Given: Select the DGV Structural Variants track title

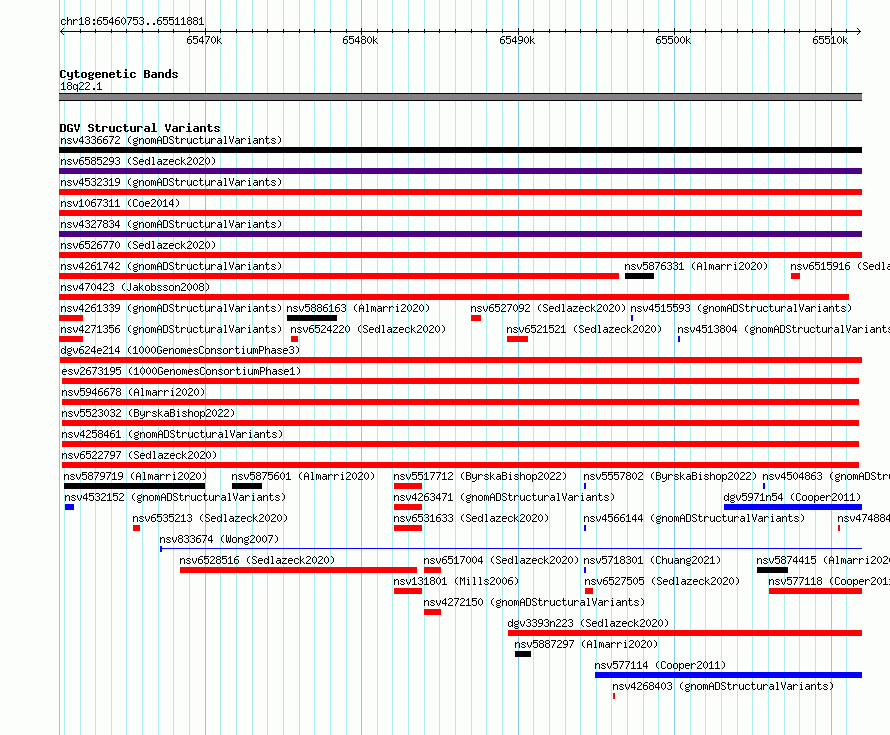Looking at the screenshot, I should pyautogui.click(x=140, y=128).
